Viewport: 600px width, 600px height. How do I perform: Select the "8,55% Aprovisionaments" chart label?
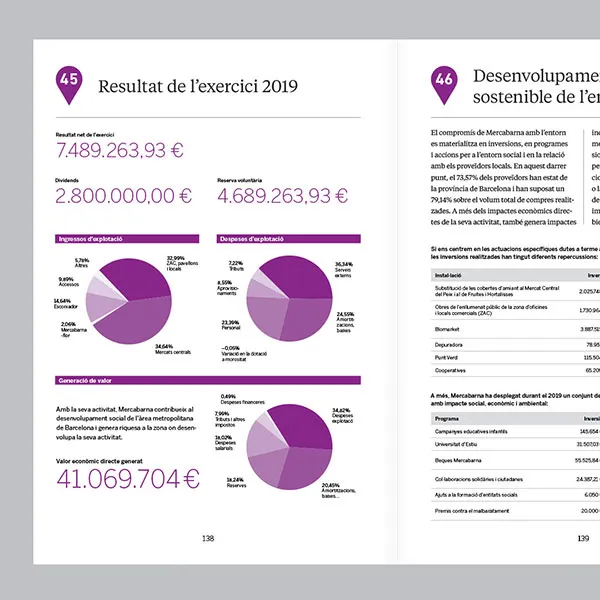click(x=228, y=288)
